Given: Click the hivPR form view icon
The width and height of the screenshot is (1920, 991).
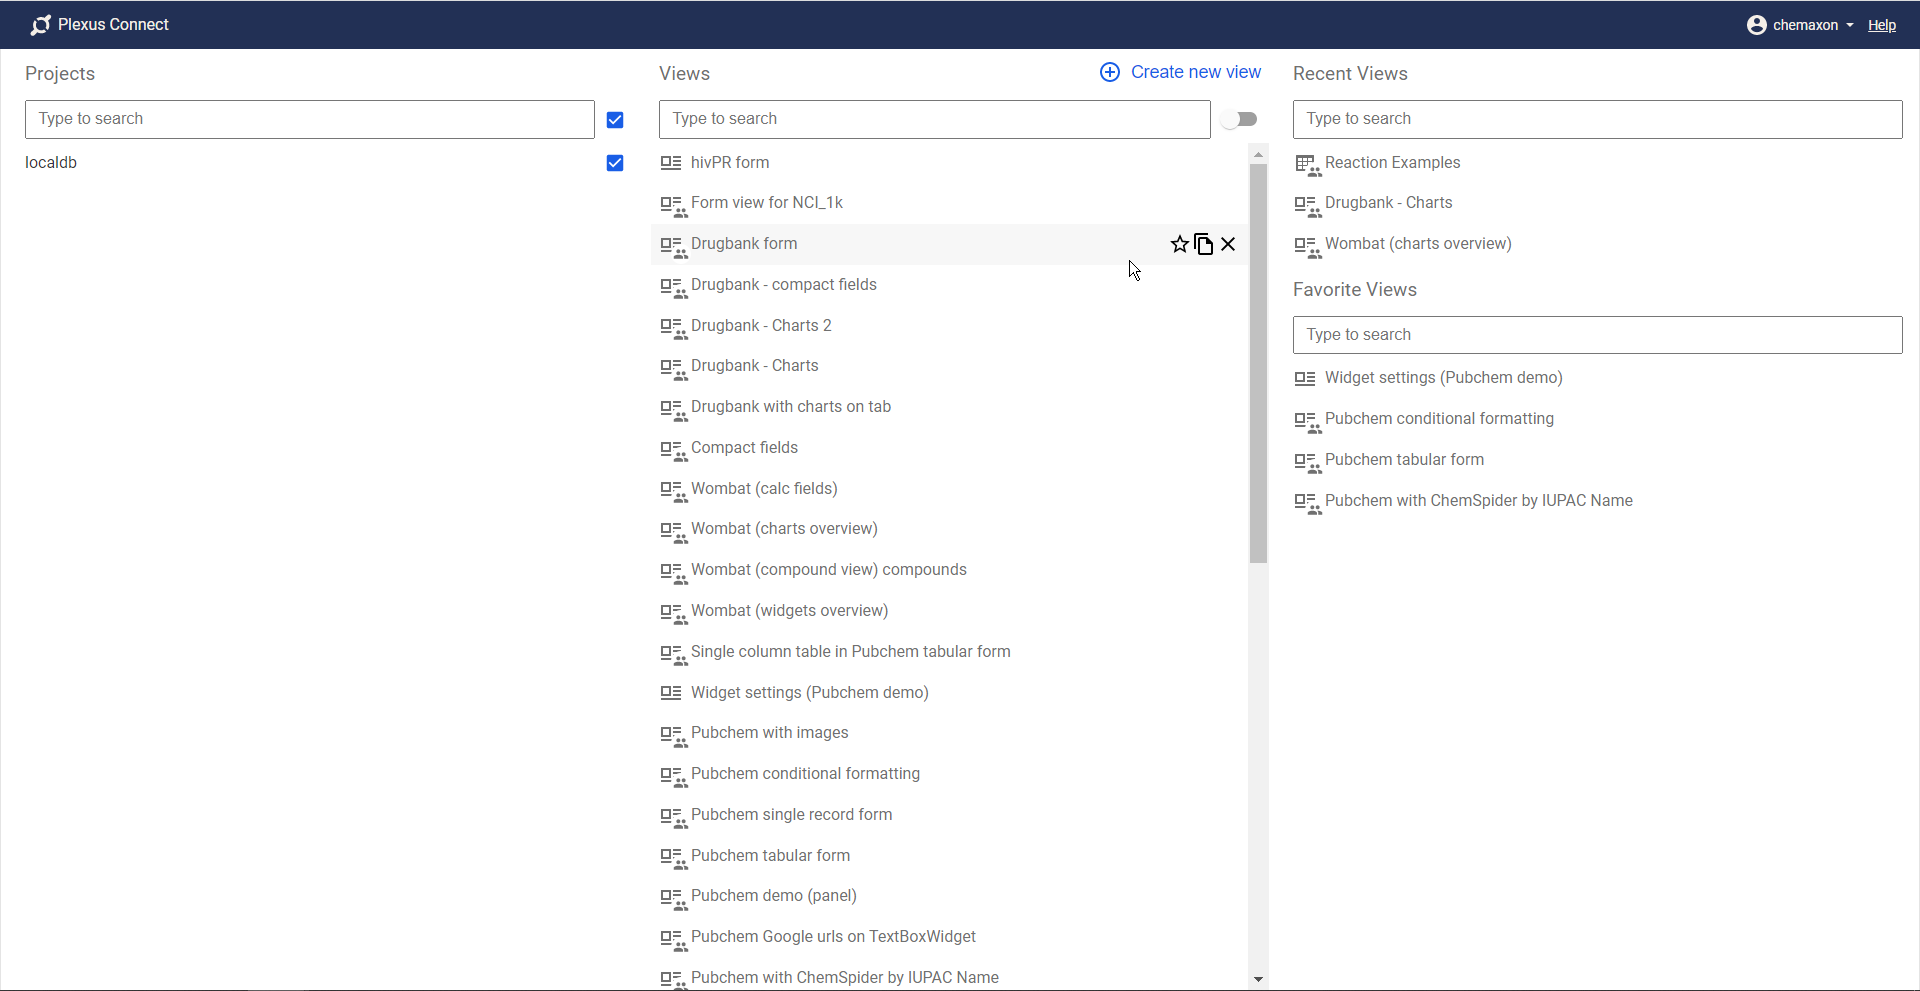Looking at the screenshot, I should click(x=671, y=163).
